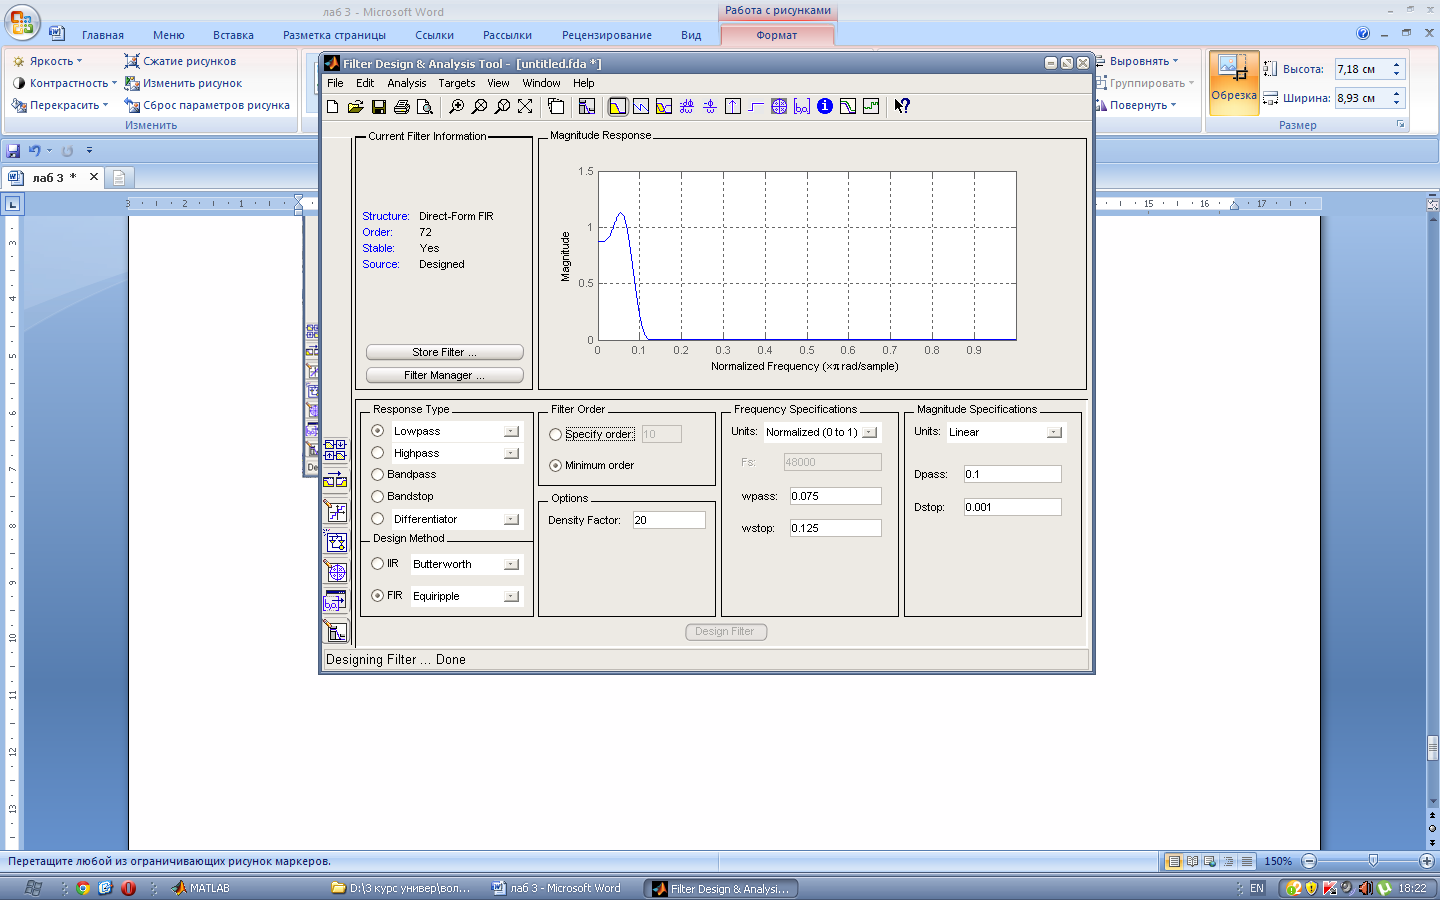Image resolution: width=1440 pixels, height=900 pixels.
Task: Show Filter Information blue i icon
Action: (x=825, y=106)
